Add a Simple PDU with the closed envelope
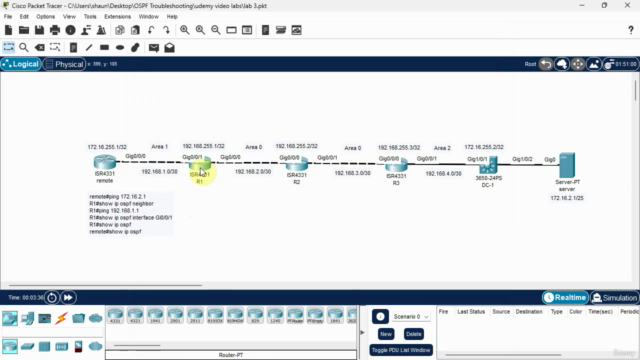The width and height of the screenshot is (640, 360). [154, 48]
